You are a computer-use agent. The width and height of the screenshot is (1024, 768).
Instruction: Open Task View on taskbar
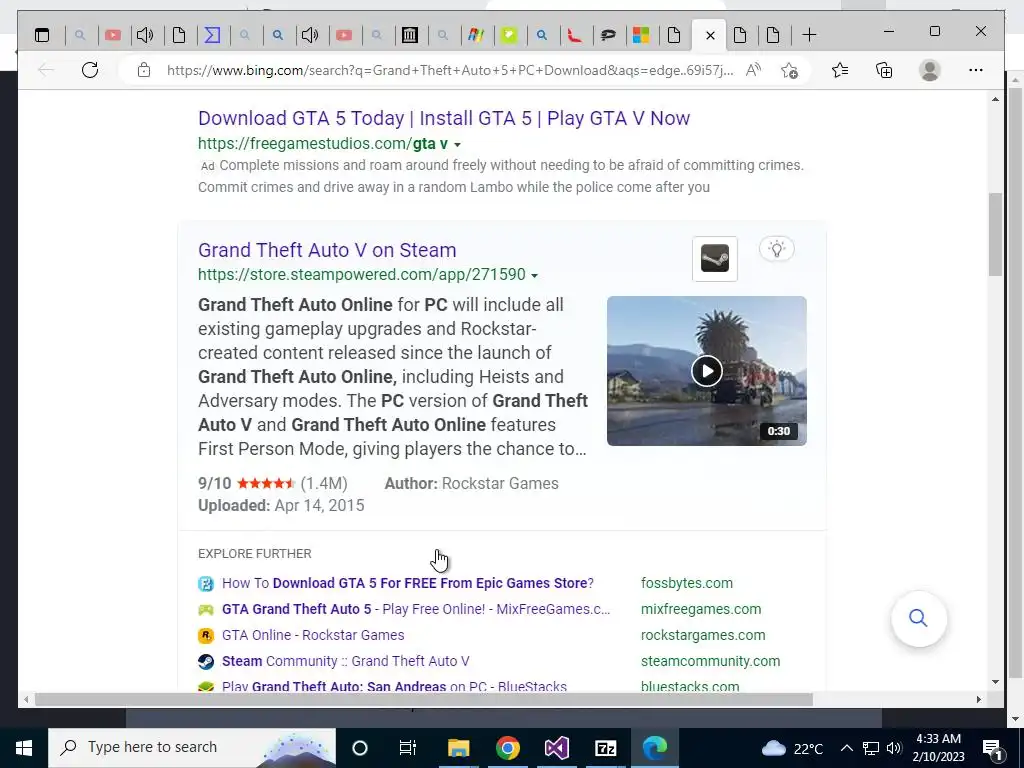pos(408,748)
